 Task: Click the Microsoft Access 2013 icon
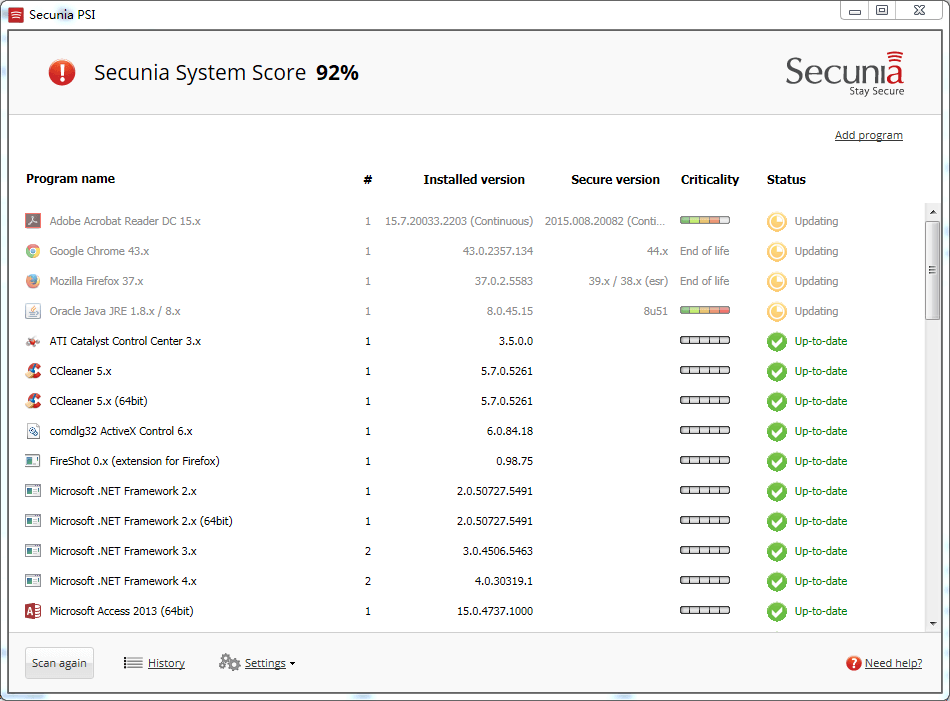33,611
